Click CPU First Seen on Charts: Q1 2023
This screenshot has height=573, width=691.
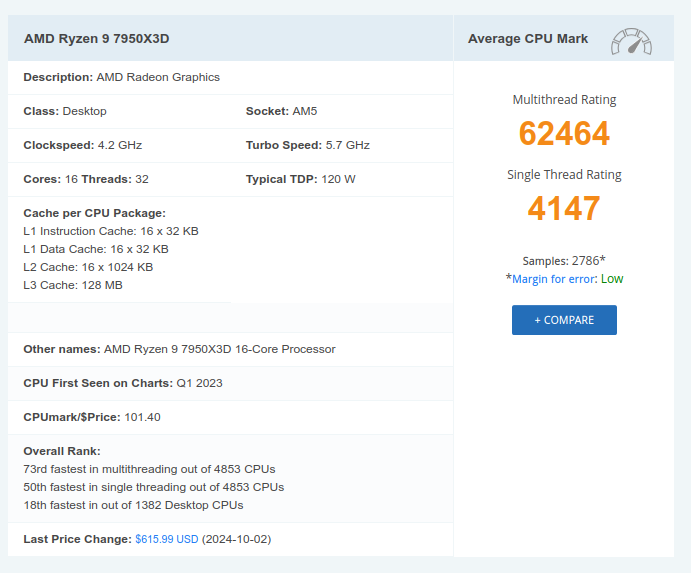click(123, 383)
